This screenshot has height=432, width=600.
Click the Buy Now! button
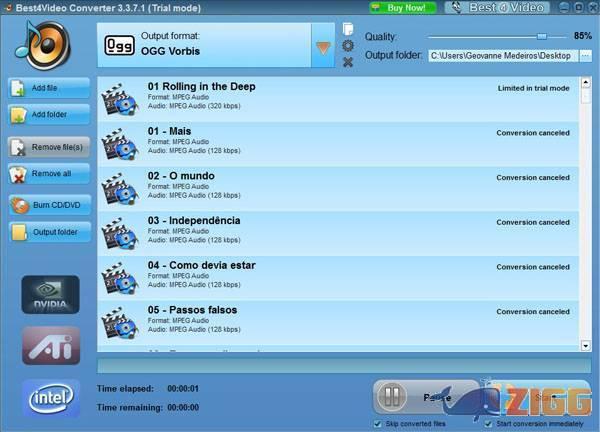click(403, 8)
